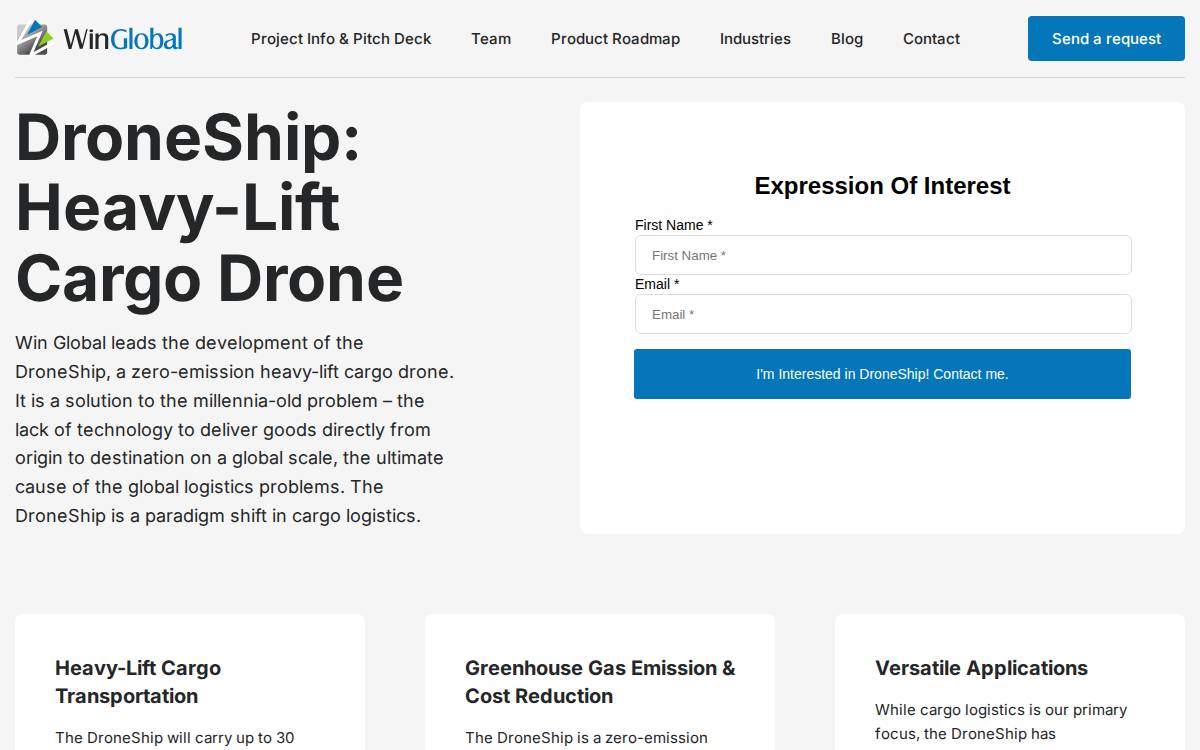Submit I'm Interested in DroneShip button
This screenshot has height=750, width=1200.
[882, 374]
